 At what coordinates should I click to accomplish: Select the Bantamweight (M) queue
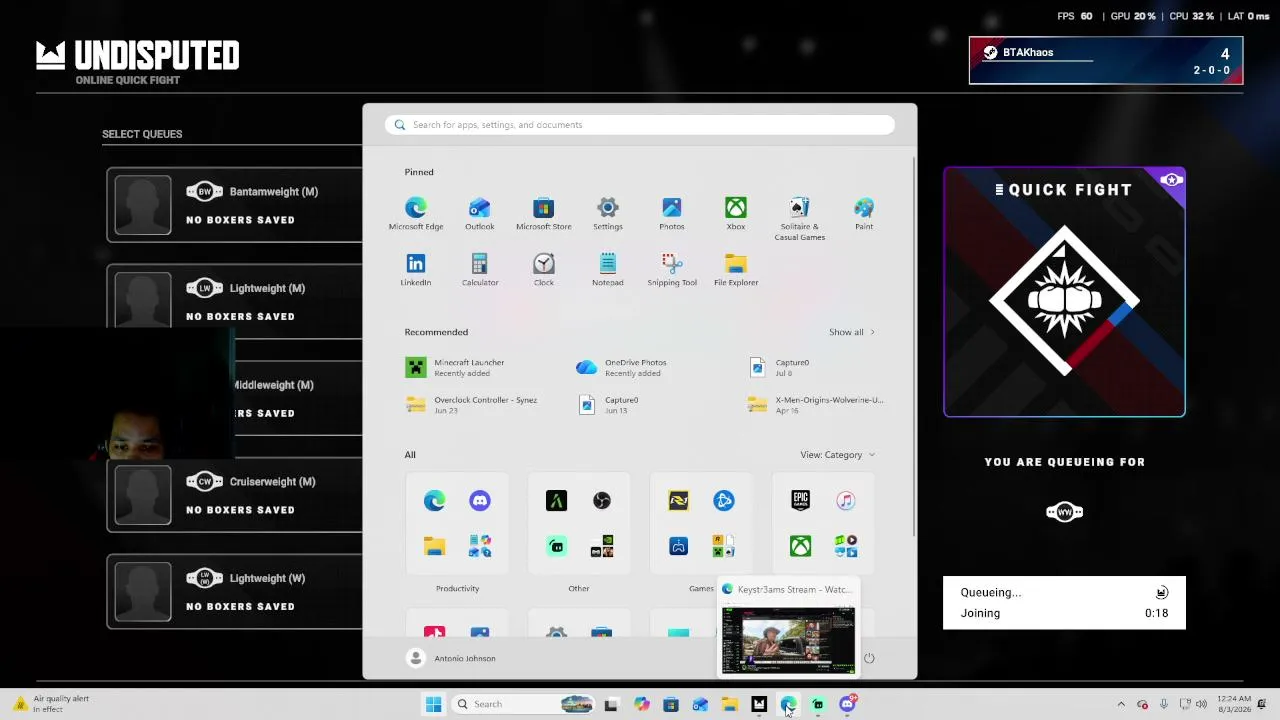(x=235, y=205)
